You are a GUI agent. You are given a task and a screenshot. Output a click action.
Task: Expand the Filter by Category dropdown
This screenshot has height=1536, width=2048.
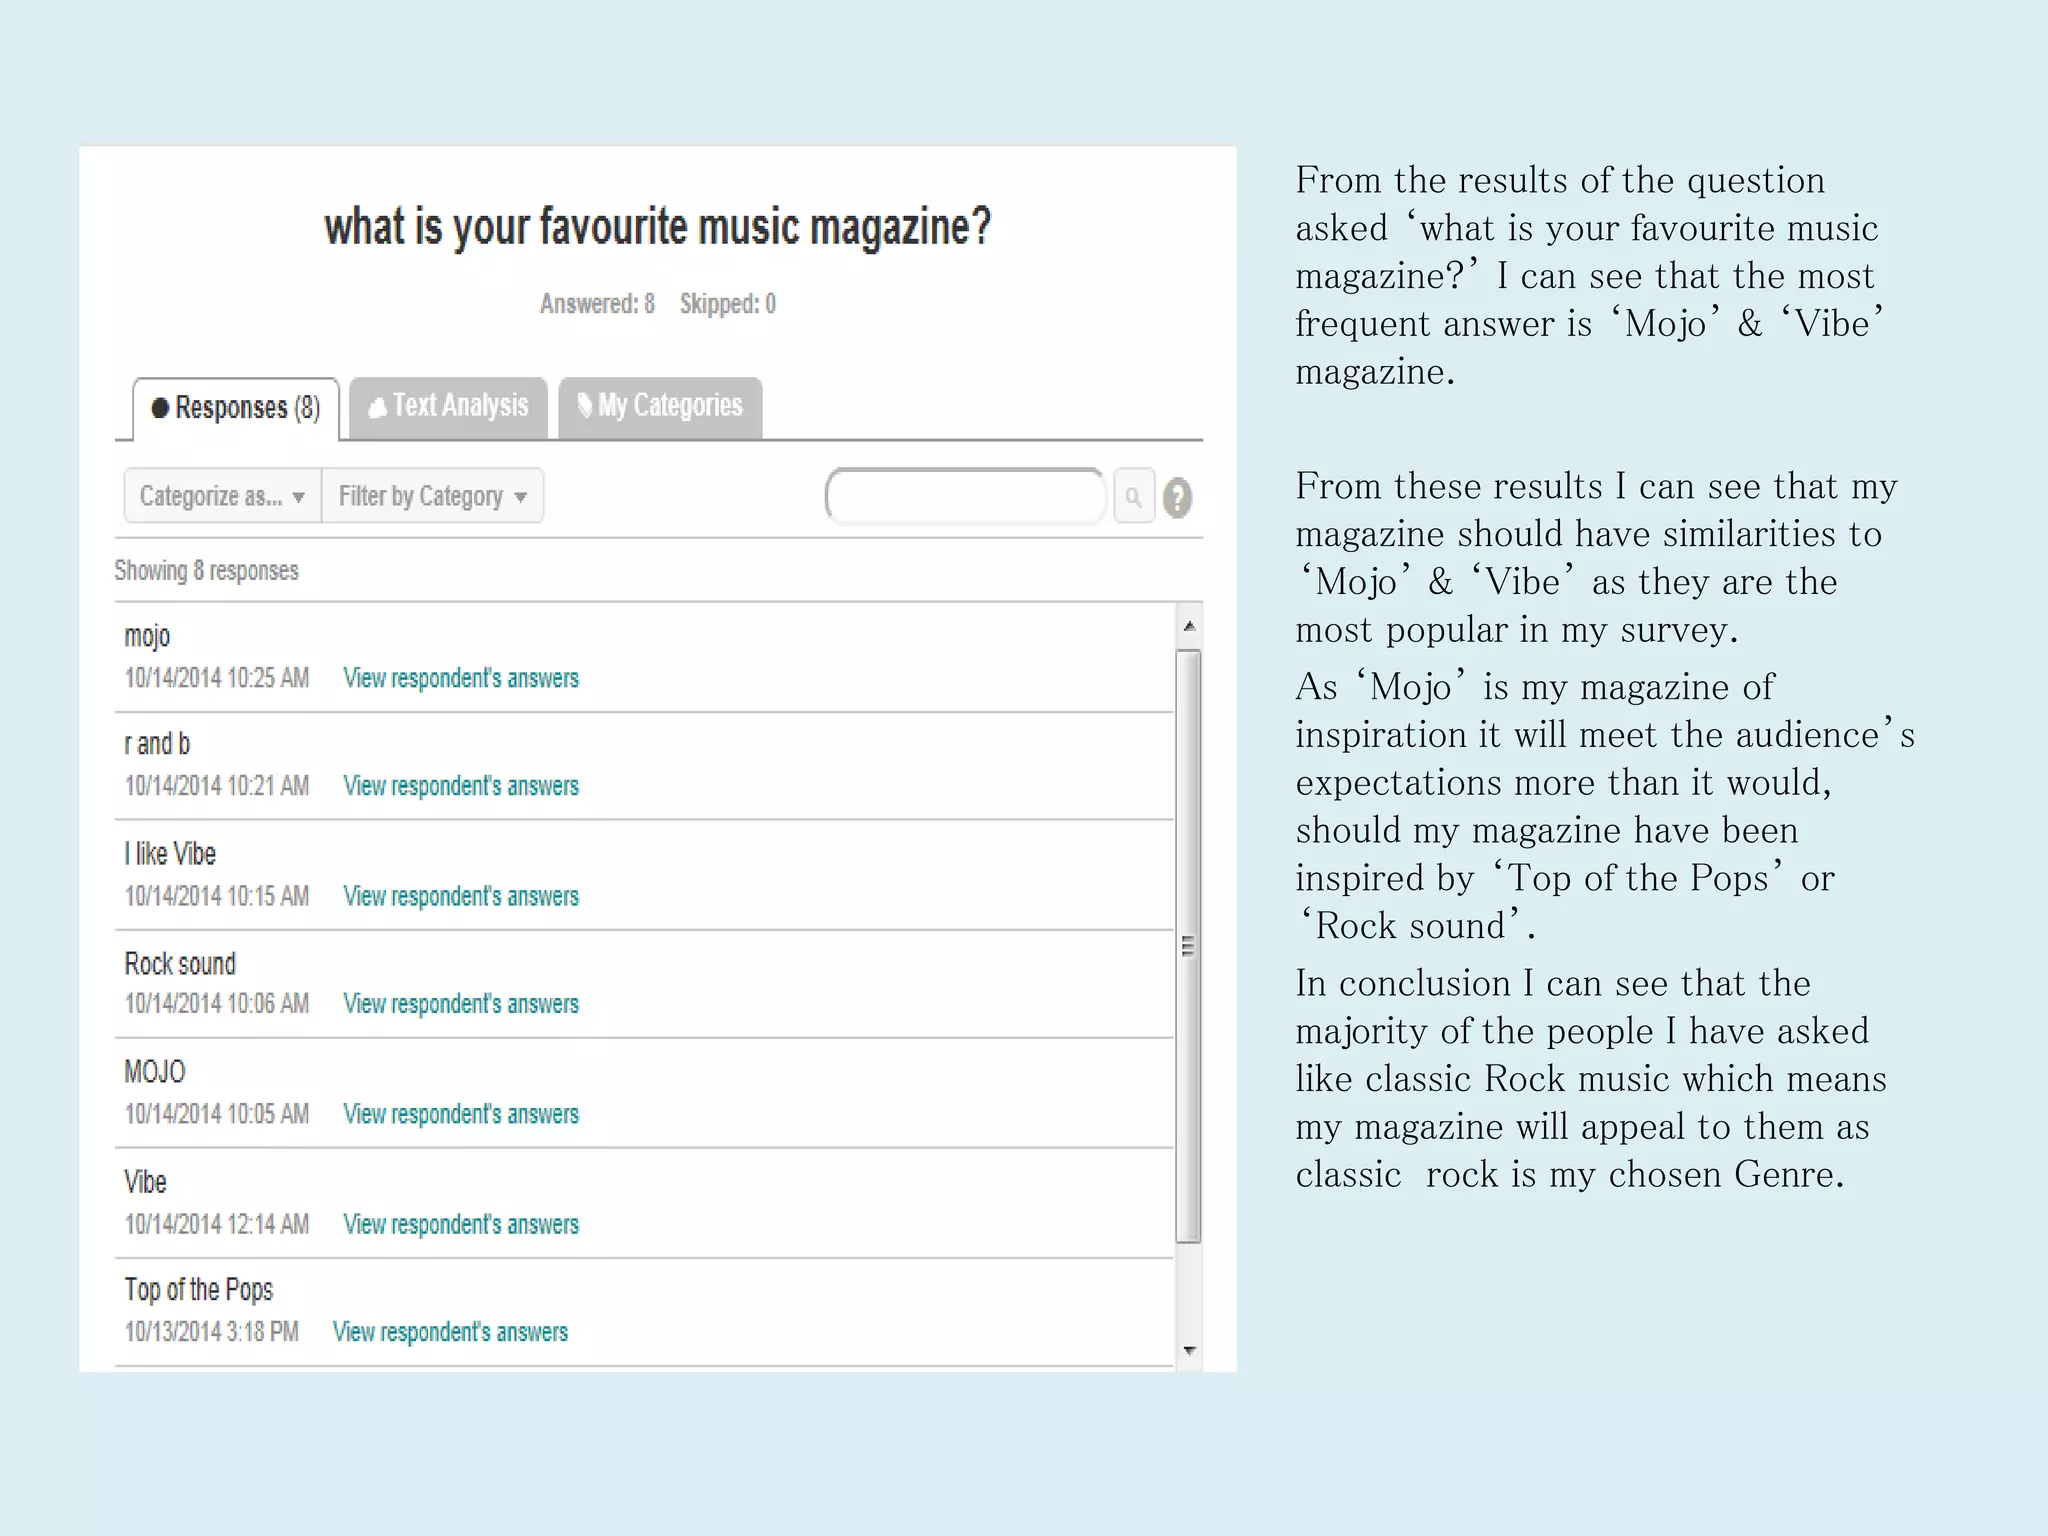pyautogui.click(x=432, y=496)
